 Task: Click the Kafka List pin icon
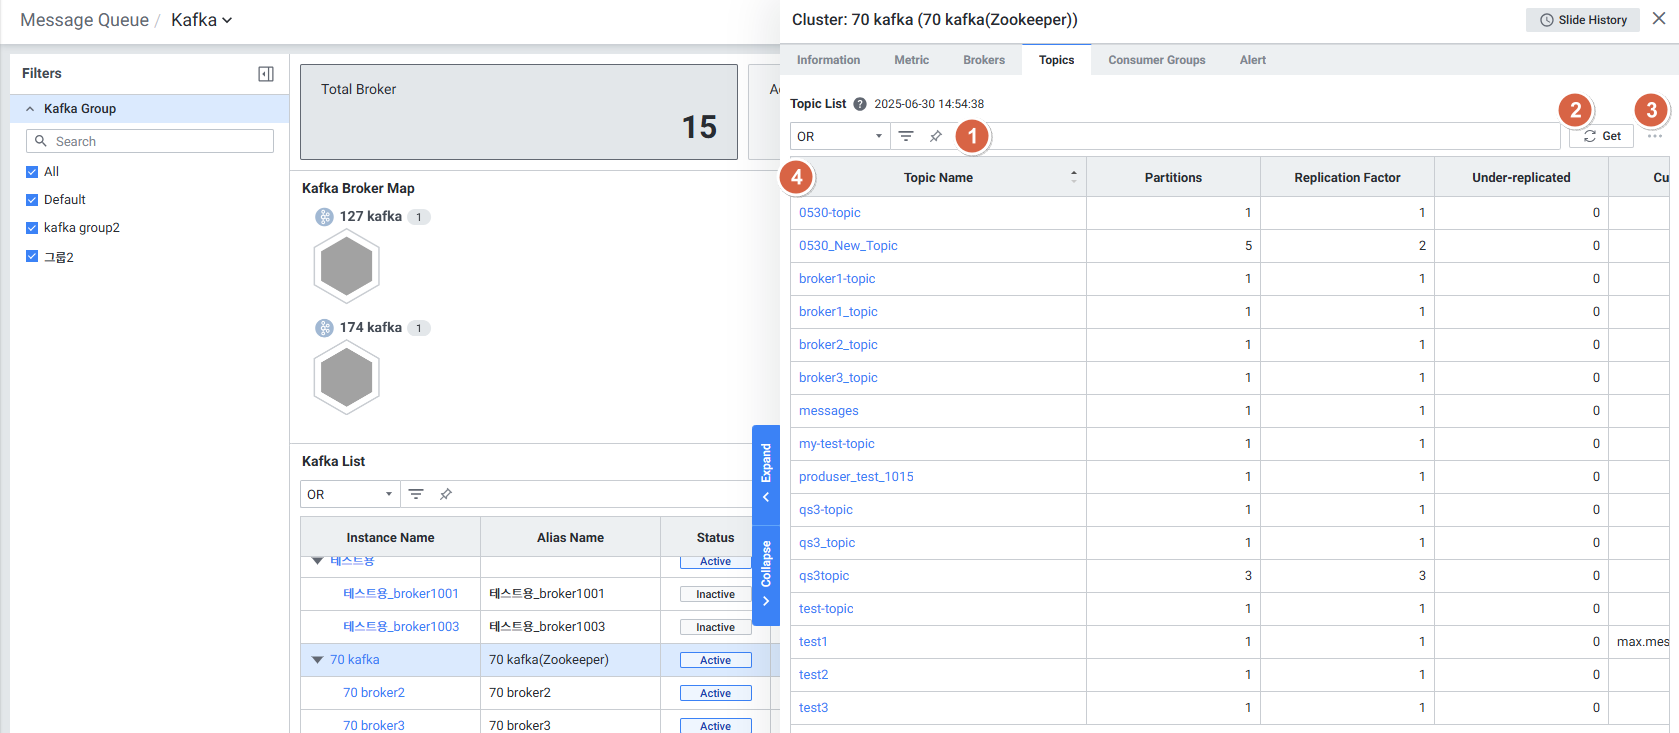pyautogui.click(x=446, y=494)
